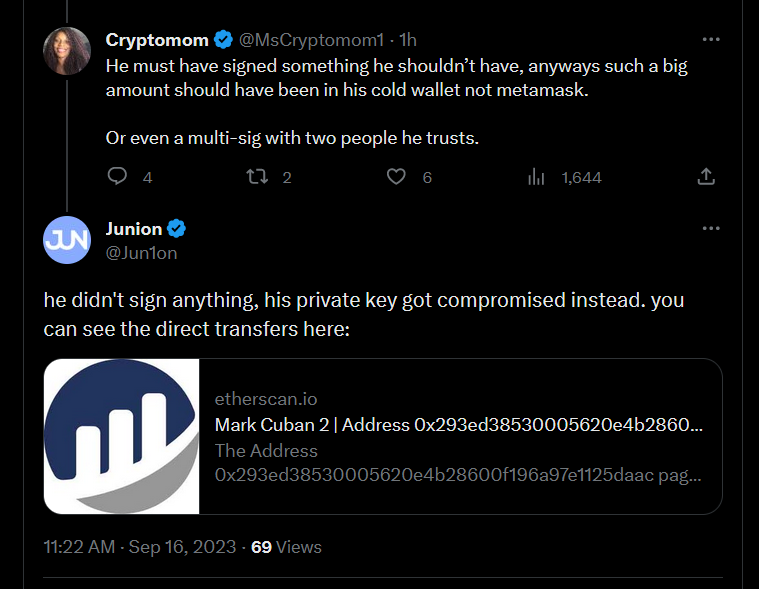Share Cryptomom's tweet via upload icon
The height and width of the screenshot is (589, 759).
point(705,177)
